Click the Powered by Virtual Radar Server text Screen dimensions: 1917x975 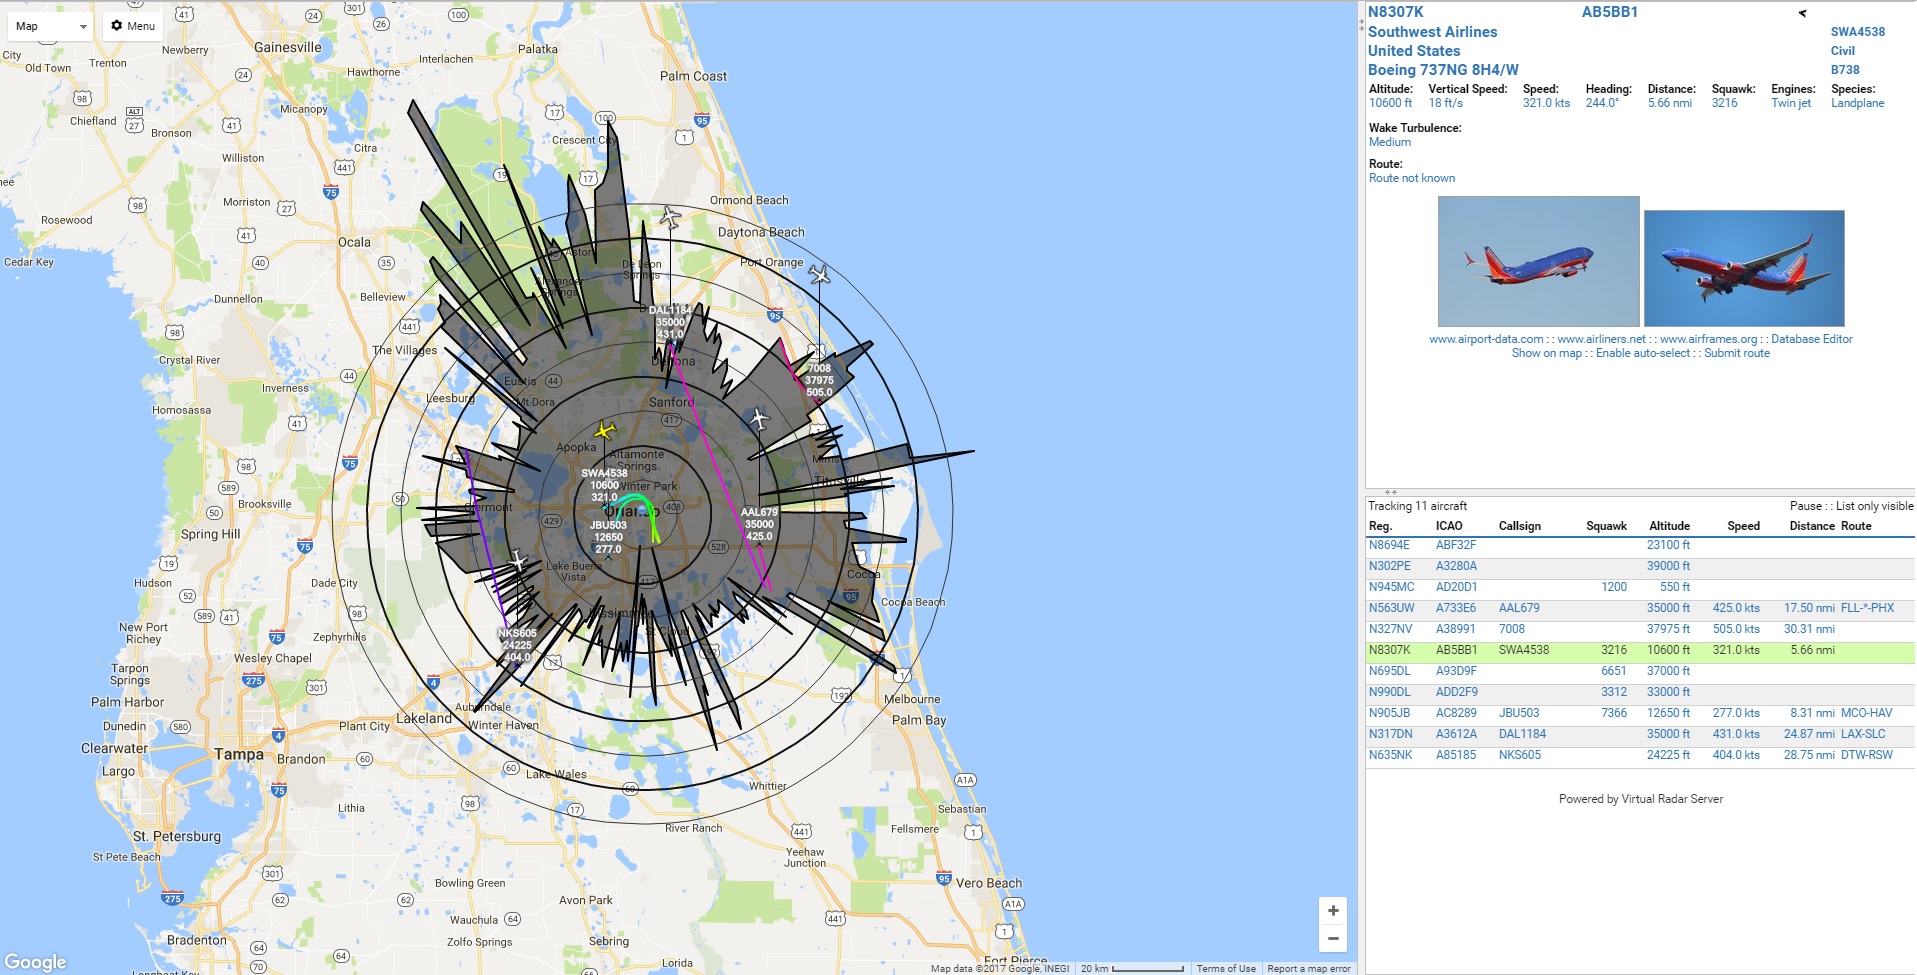(1640, 799)
